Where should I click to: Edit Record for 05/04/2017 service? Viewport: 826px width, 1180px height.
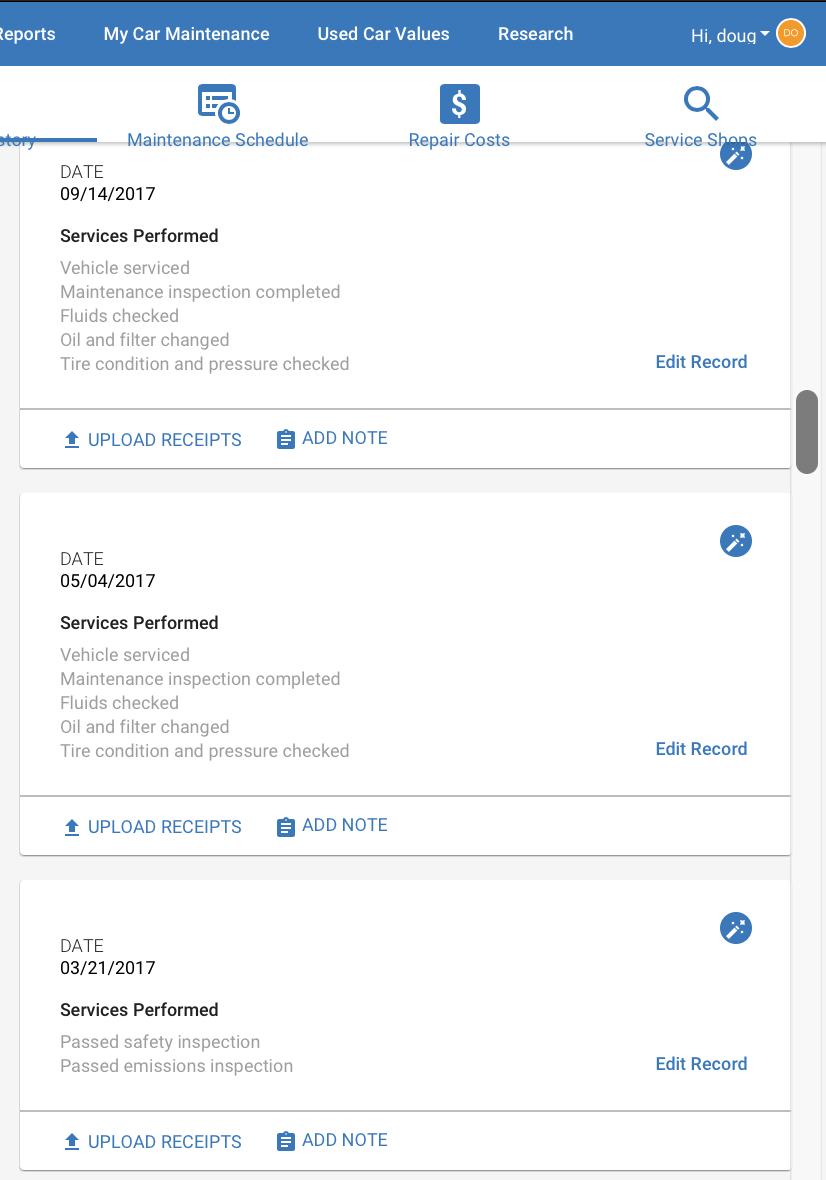pos(701,749)
